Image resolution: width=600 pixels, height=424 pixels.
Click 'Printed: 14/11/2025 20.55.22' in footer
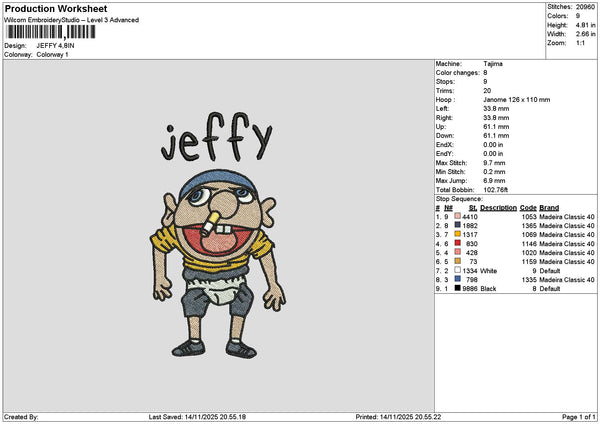tap(398, 417)
